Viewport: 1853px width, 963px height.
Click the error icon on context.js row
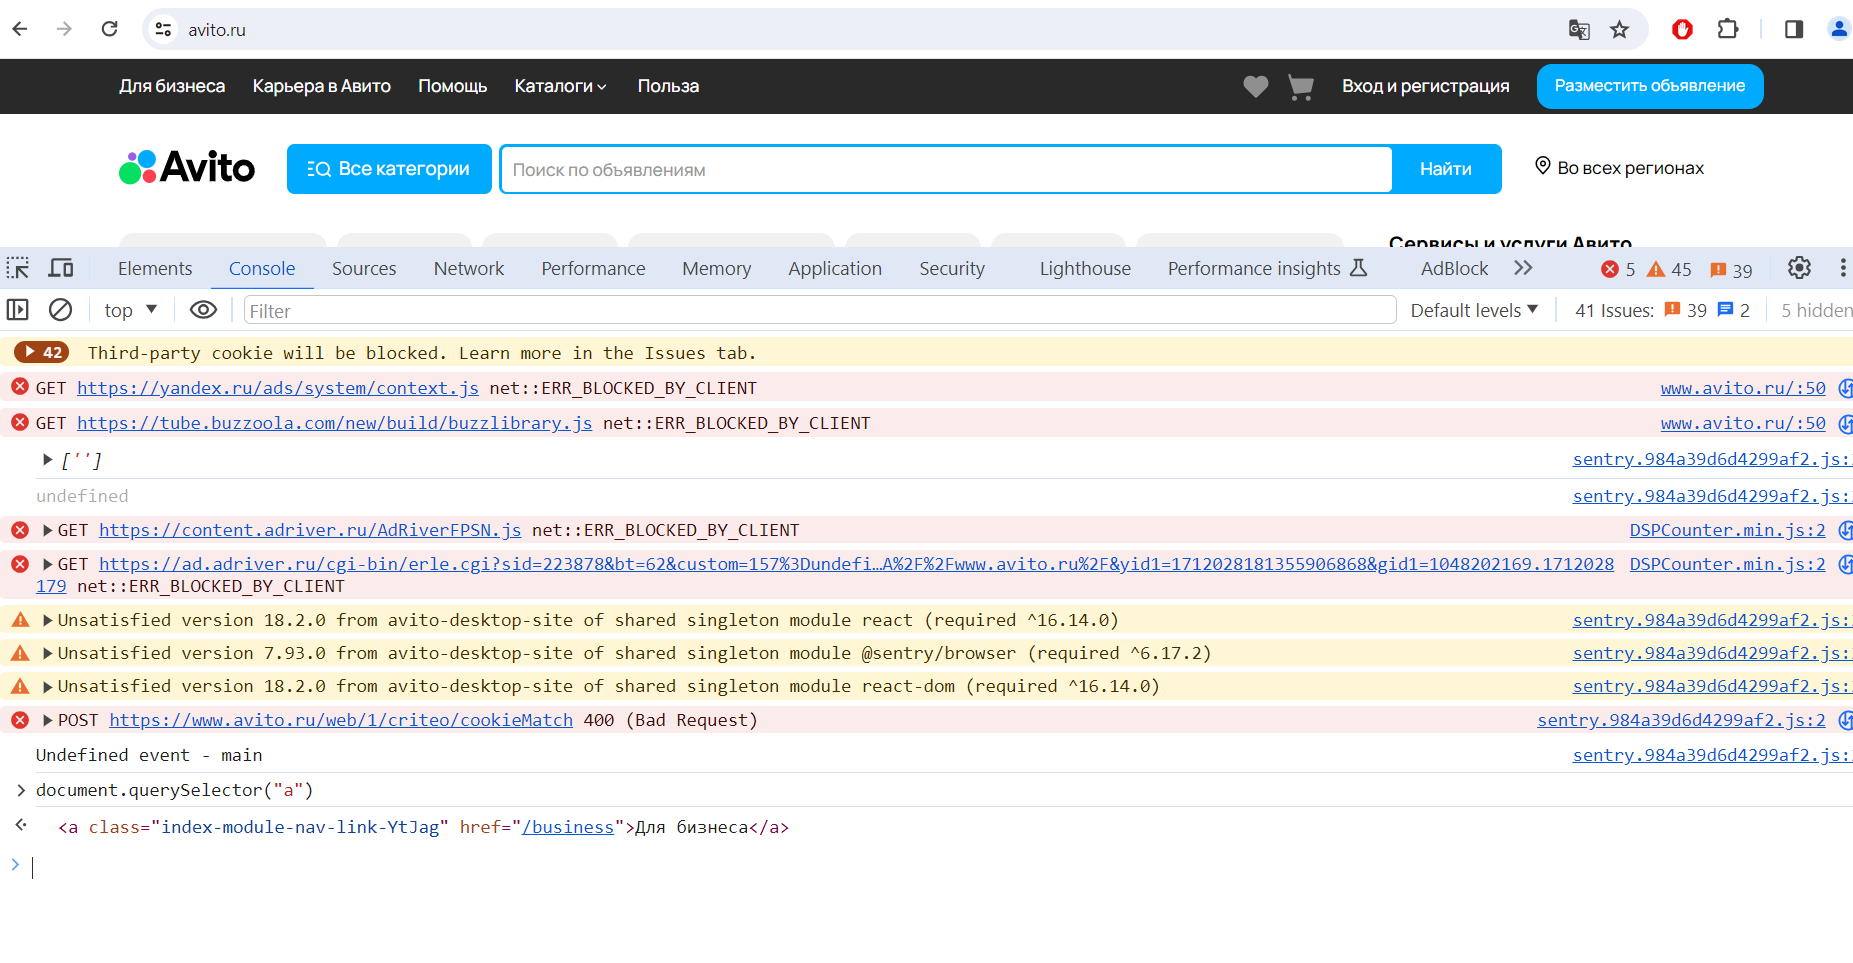click(x=20, y=387)
